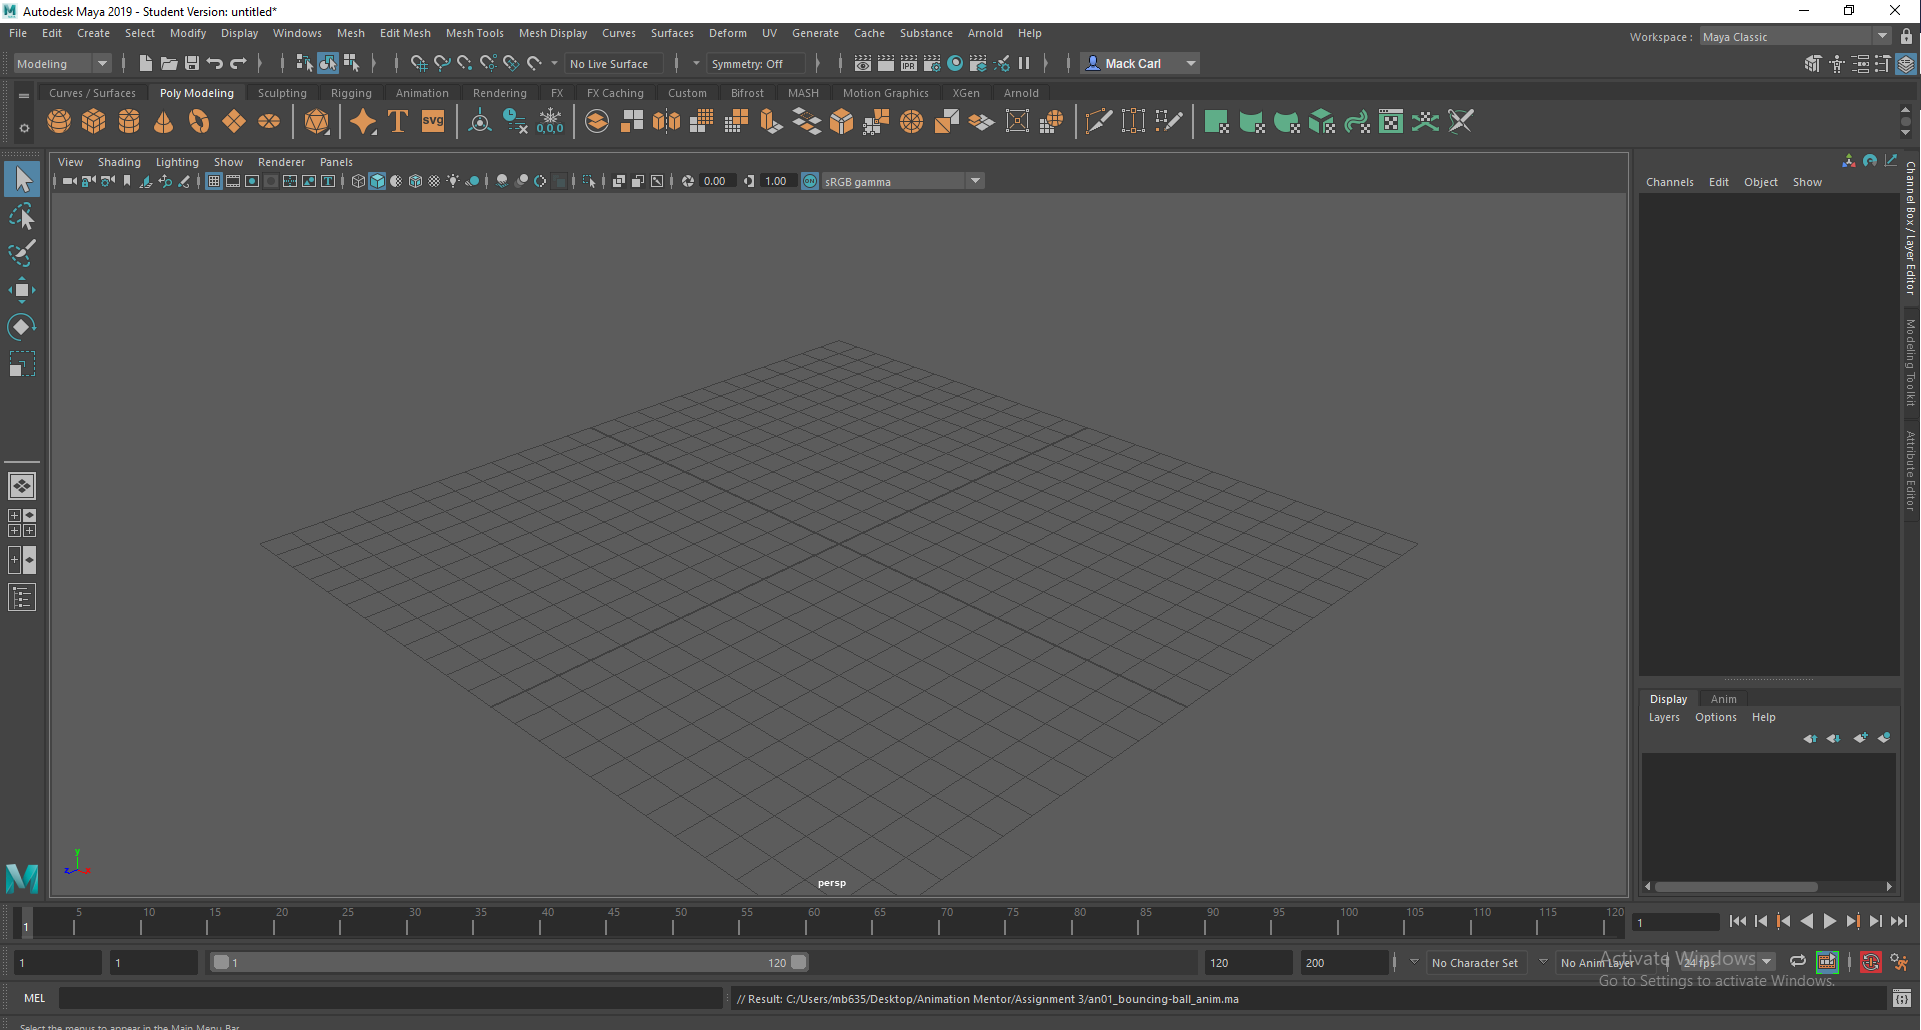Create an SVG object from the shelf
Screen dimensions: 1921x1030
tap(432, 121)
